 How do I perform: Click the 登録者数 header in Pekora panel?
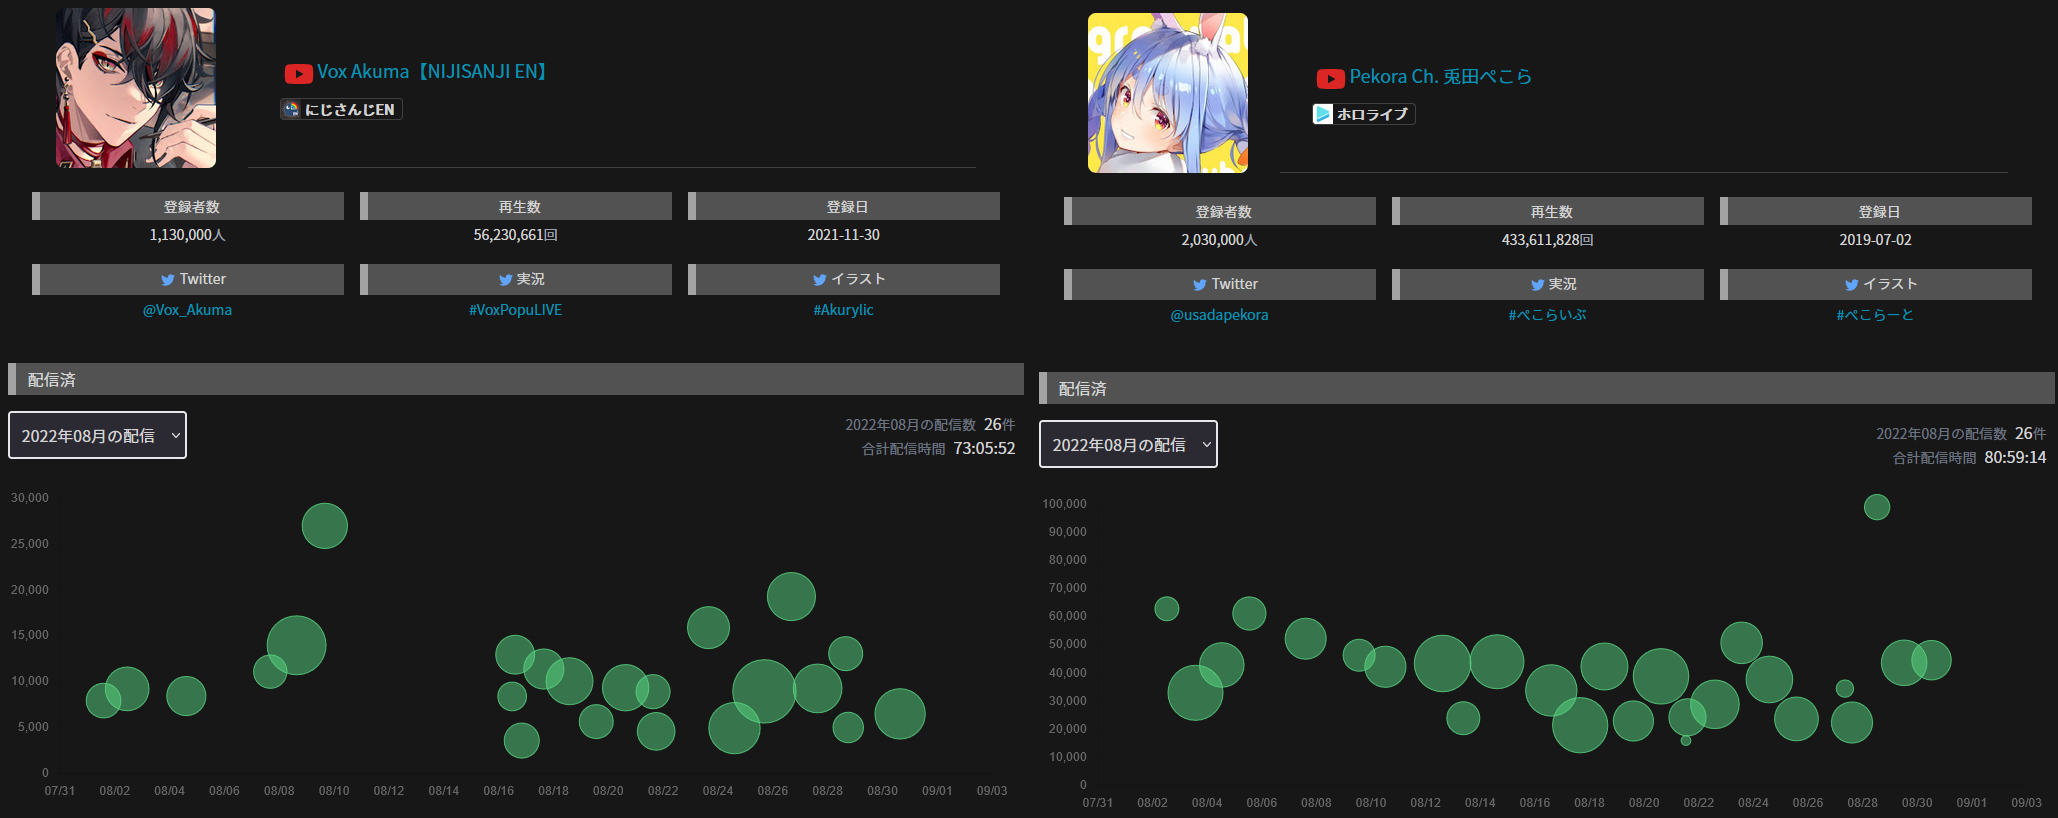1220,211
